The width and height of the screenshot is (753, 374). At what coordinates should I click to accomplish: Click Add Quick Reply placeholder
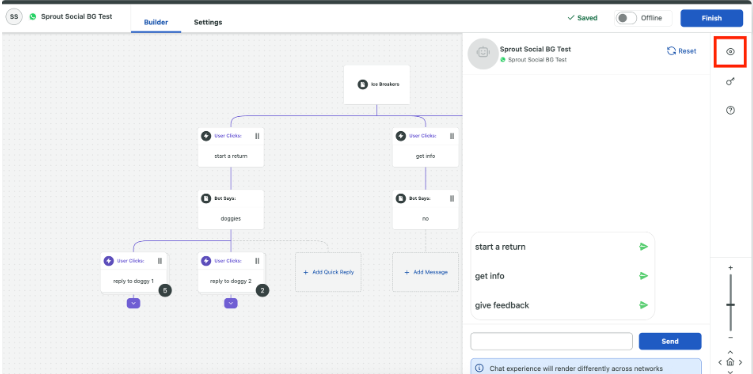click(x=328, y=272)
